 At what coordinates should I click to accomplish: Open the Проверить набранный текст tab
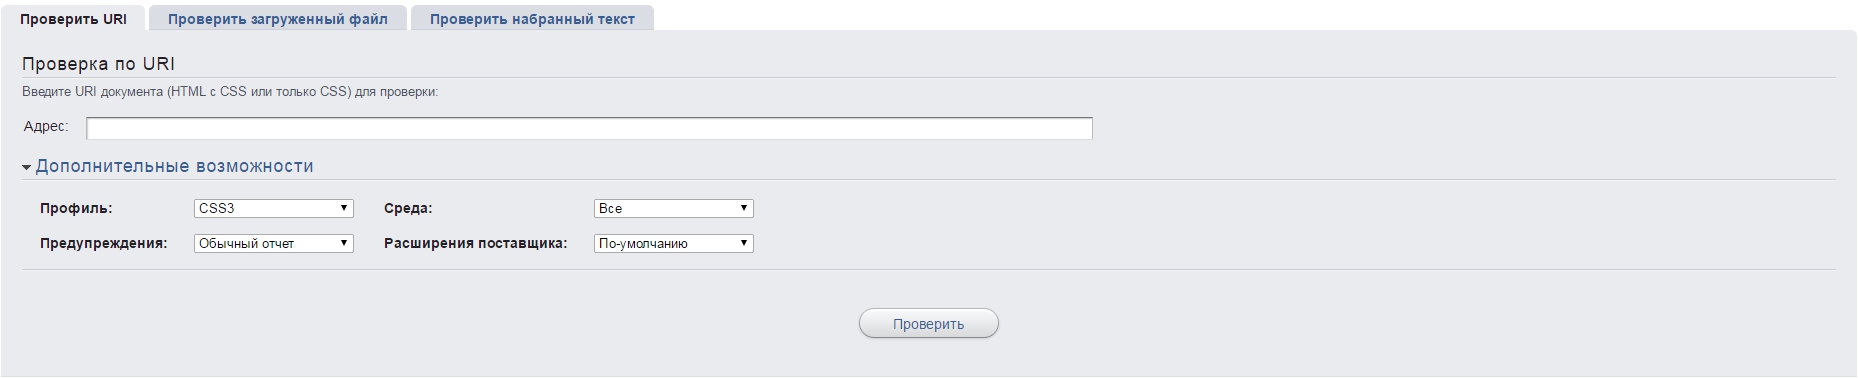[x=532, y=18]
